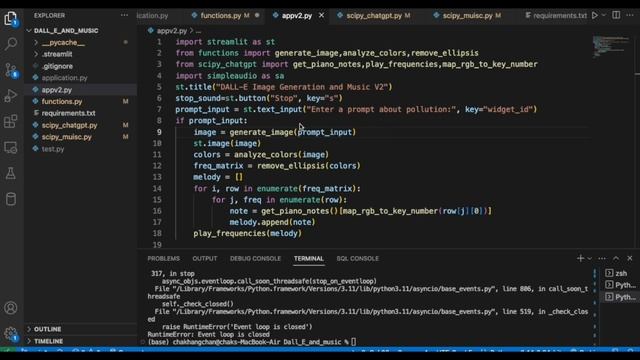The height and width of the screenshot is (360, 640).
Task: Open scipy_chatgpt.py in explorer tree
Action: click(x=81, y=125)
